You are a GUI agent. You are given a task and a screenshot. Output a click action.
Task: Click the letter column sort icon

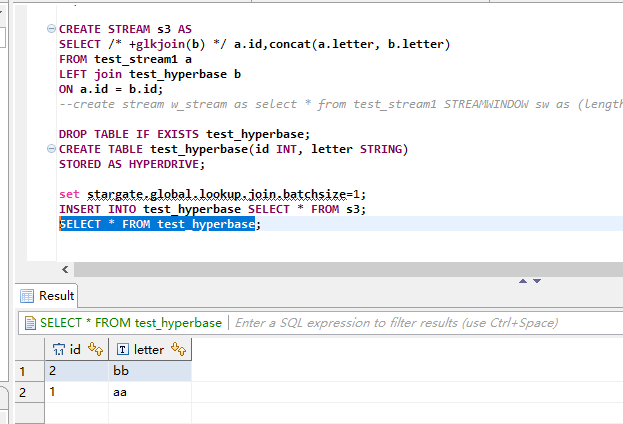(180, 349)
